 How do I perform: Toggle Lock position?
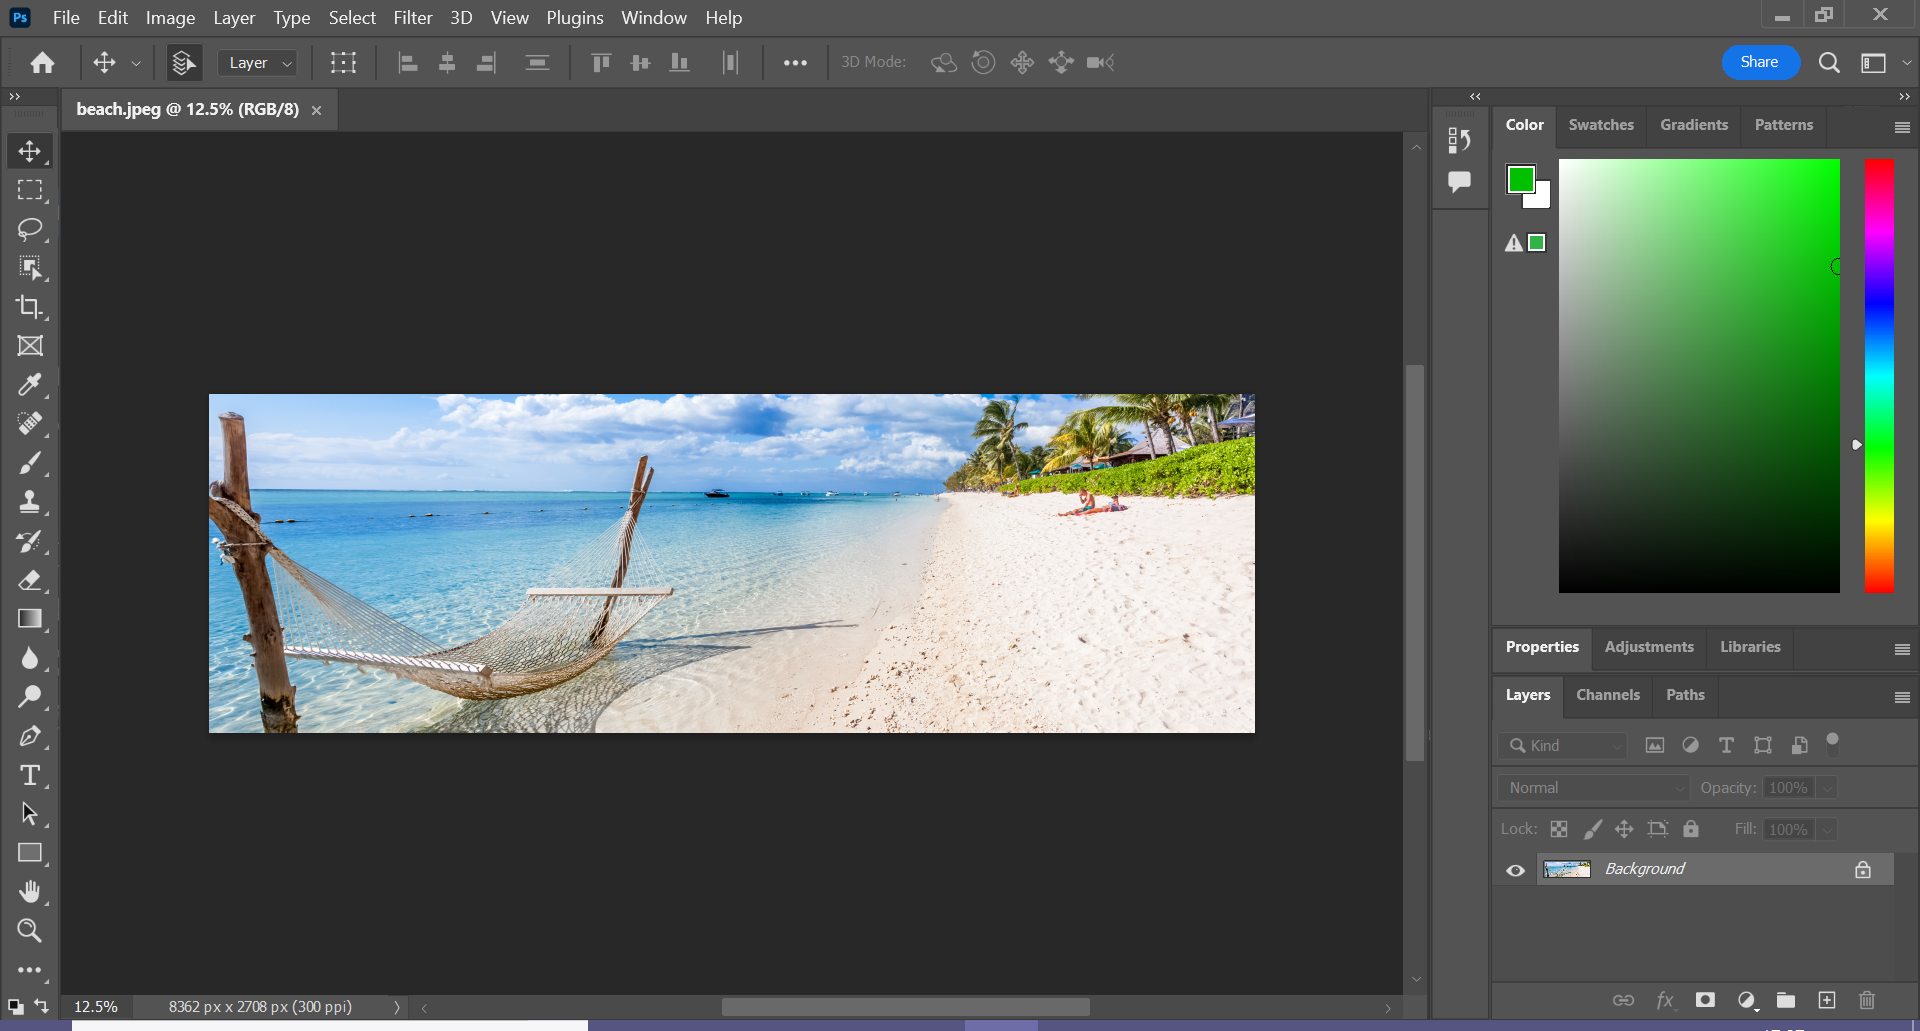pyautogui.click(x=1624, y=829)
